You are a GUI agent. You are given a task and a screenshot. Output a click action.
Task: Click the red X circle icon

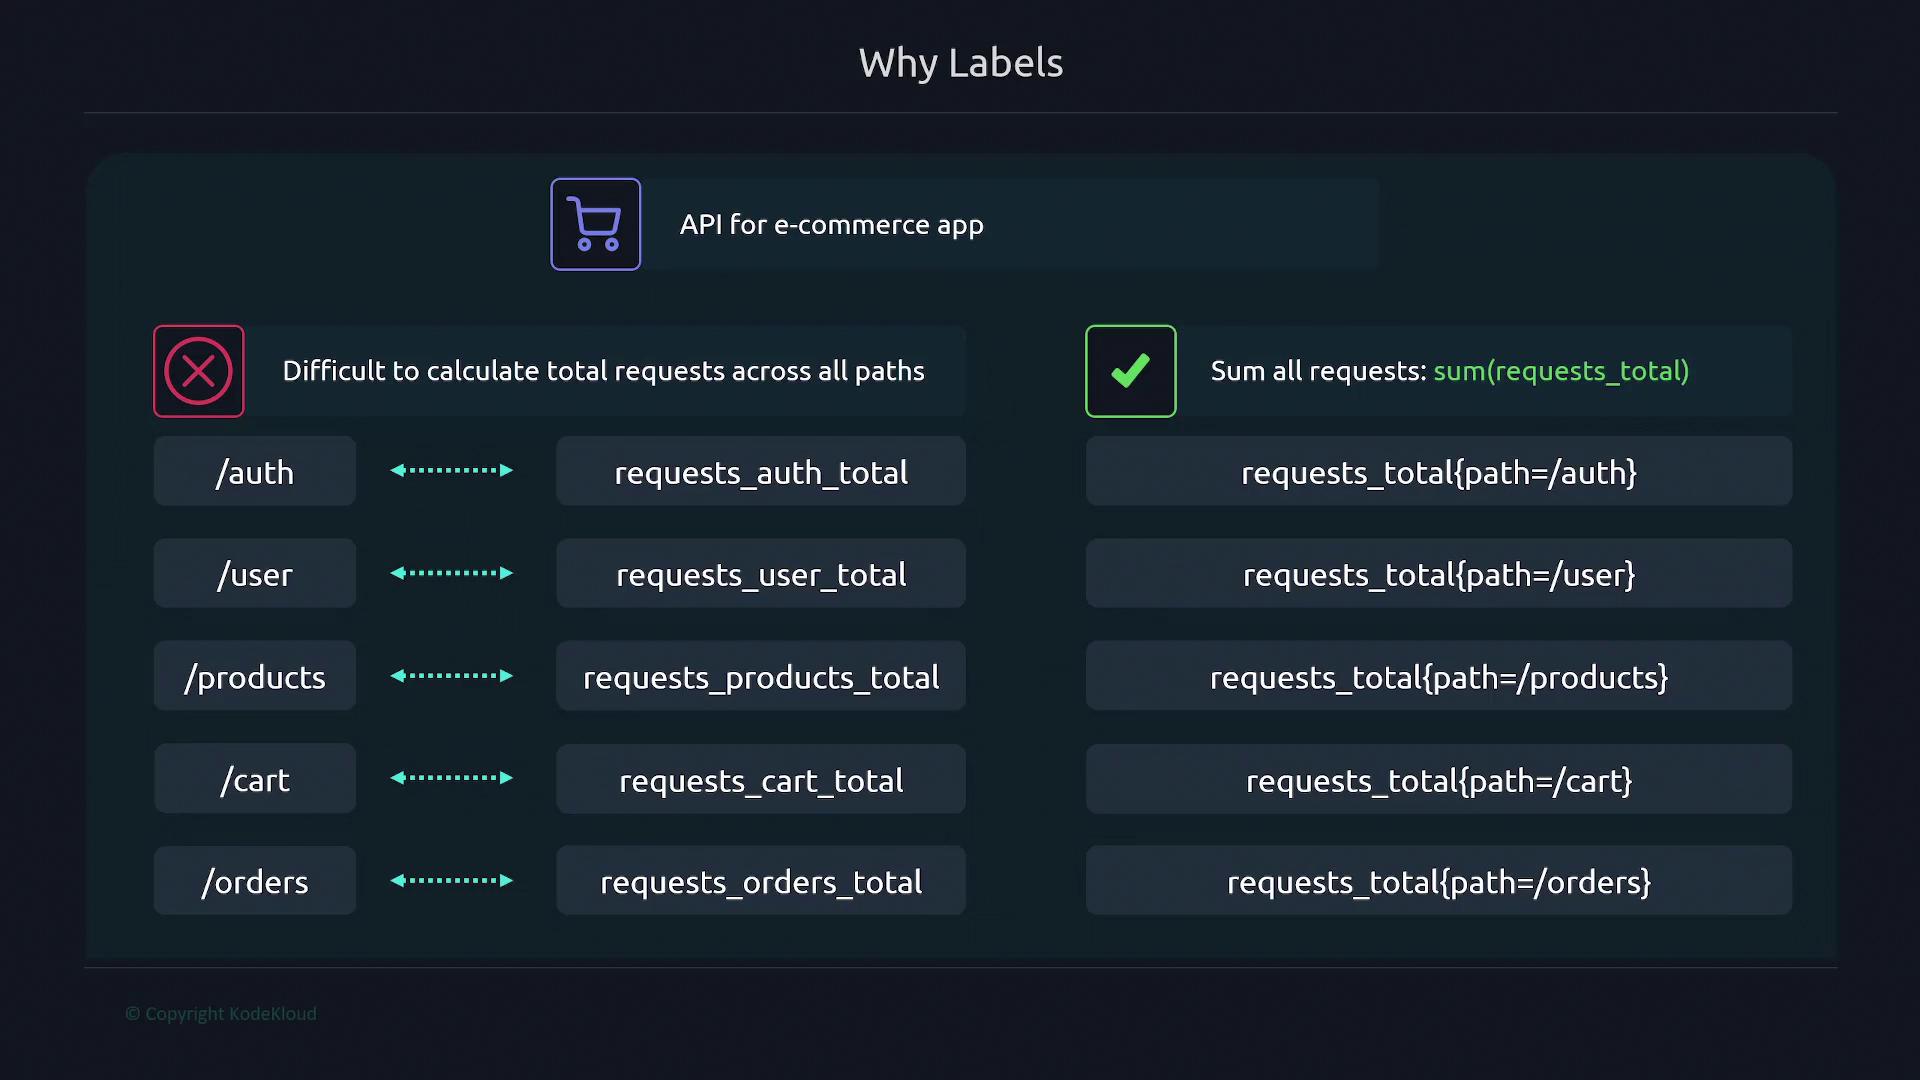click(198, 371)
